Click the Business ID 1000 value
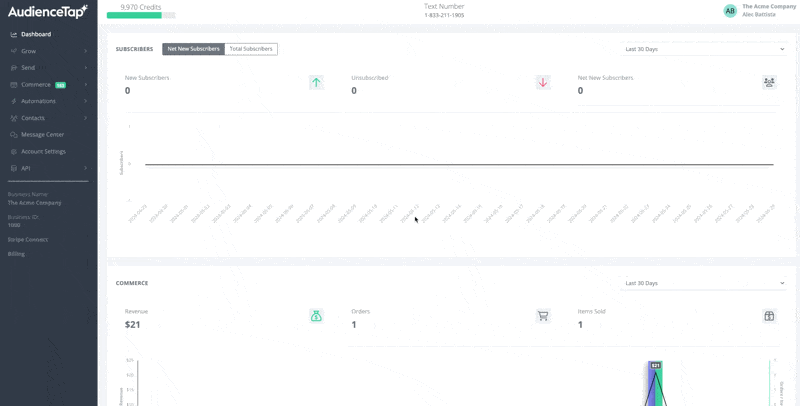The image size is (800, 406). pos(14,225)
